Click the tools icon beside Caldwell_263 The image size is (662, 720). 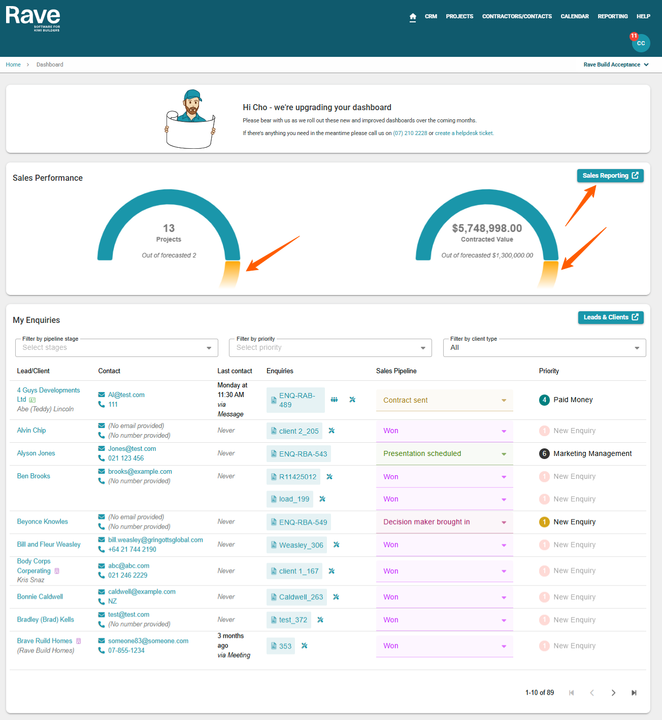pos(336,597)
